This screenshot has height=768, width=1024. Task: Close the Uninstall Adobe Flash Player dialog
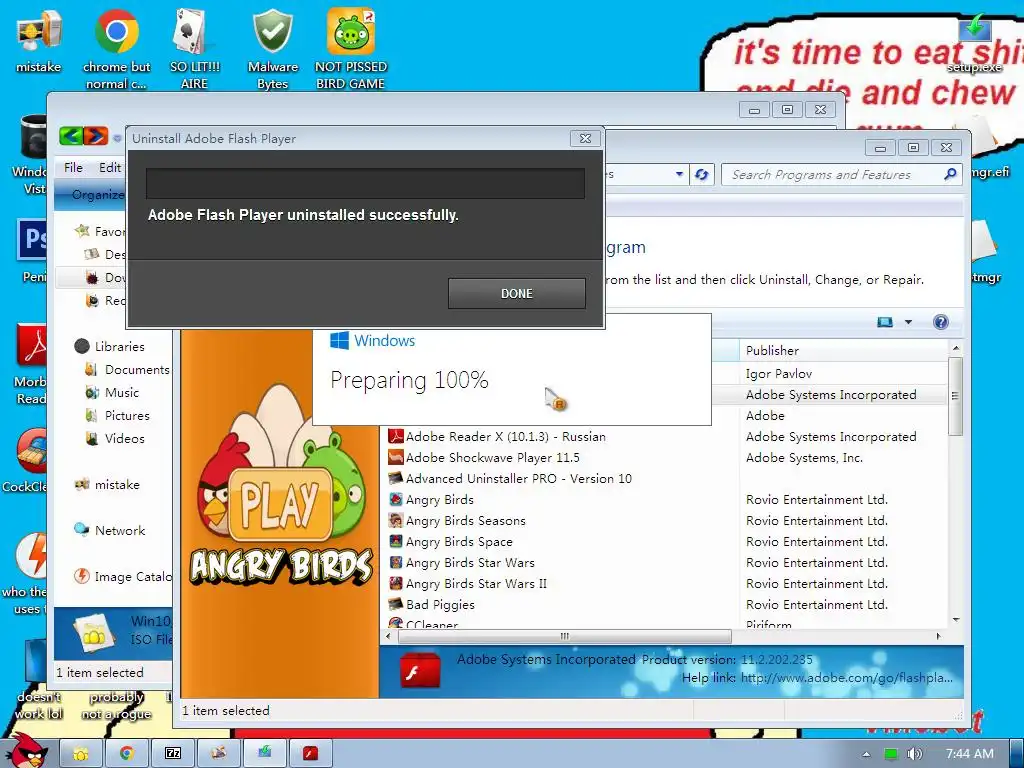tap(585, 138)
